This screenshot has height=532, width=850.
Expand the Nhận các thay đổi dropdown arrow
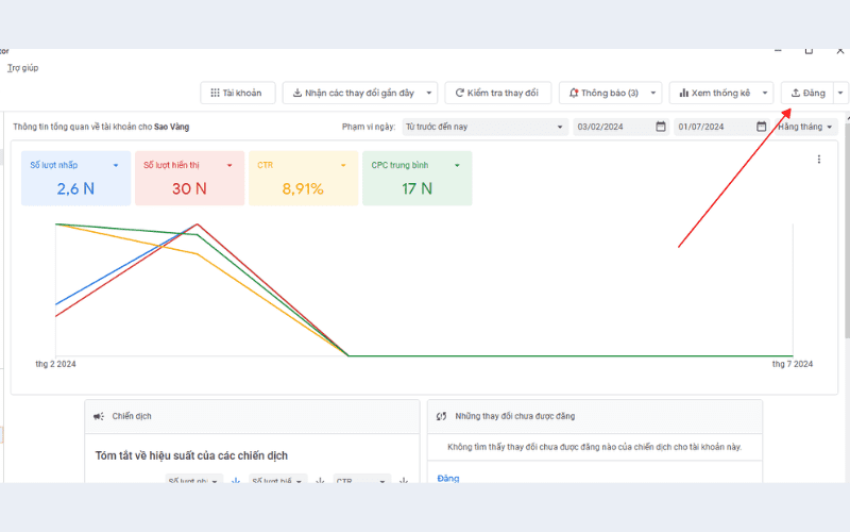tap(429, 93)
